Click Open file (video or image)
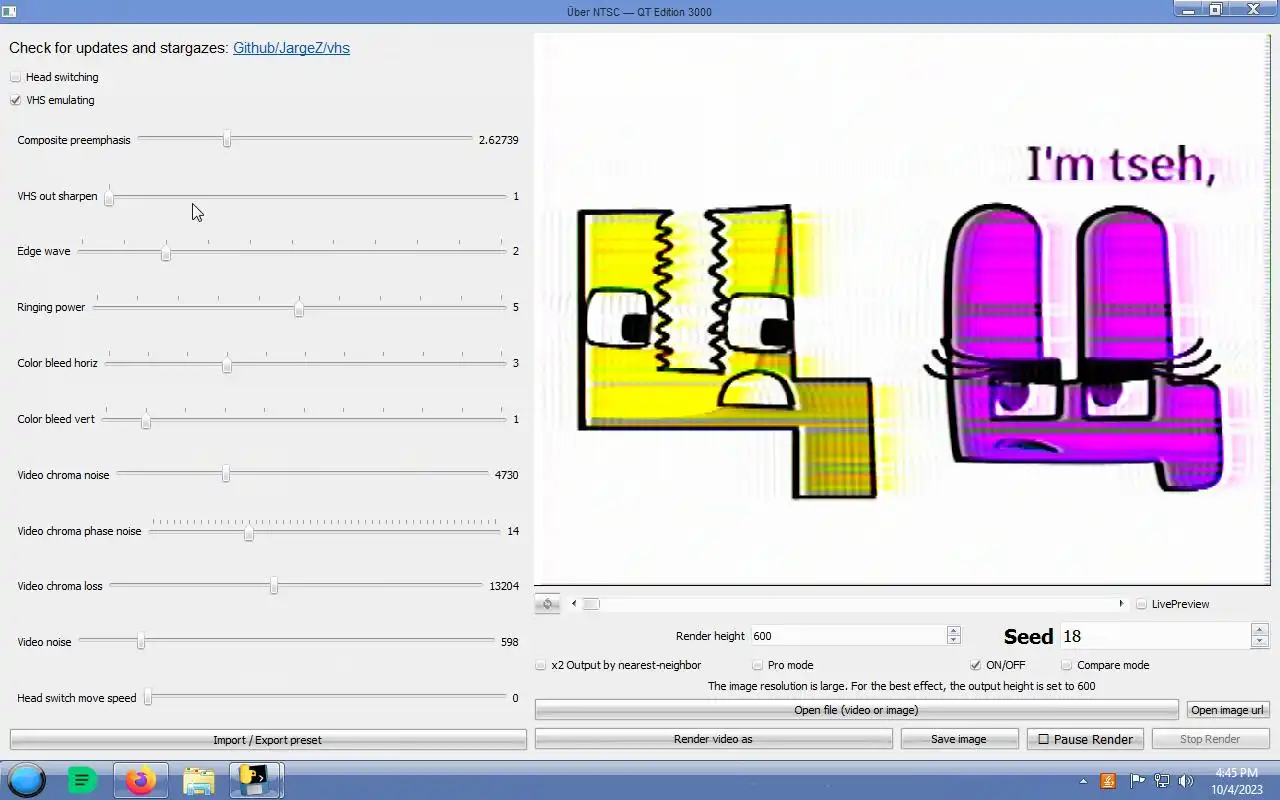 point(856,710)
